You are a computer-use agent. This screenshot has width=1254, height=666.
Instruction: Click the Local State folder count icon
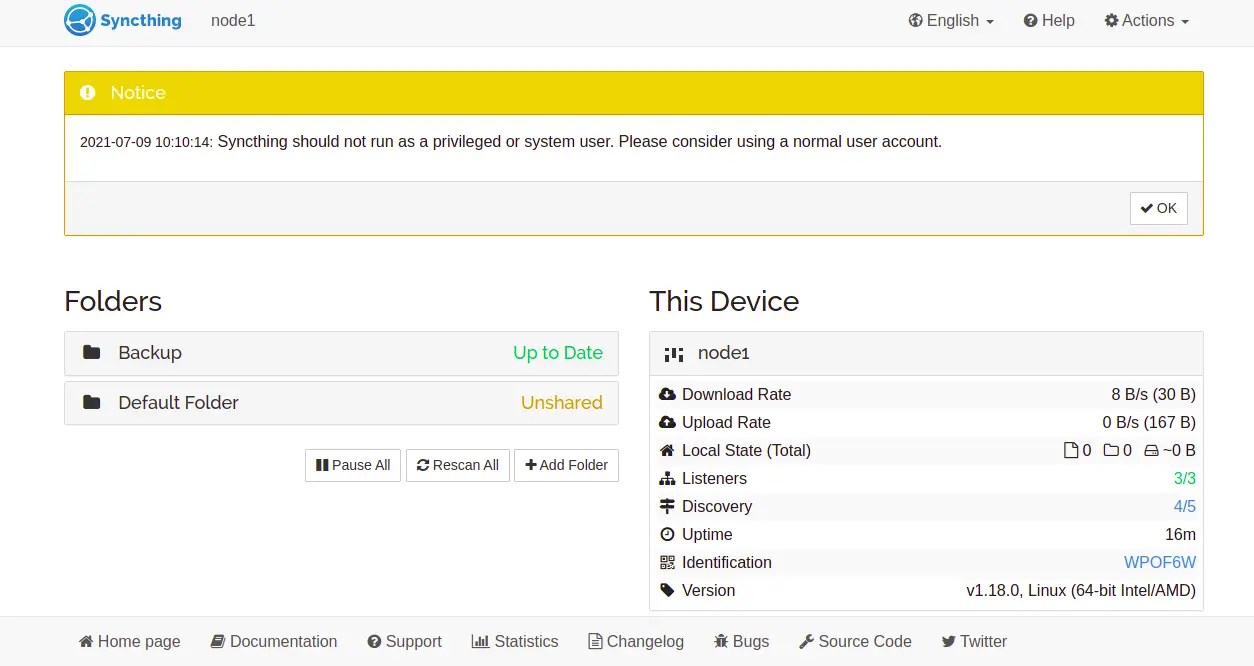(1111, 451)
